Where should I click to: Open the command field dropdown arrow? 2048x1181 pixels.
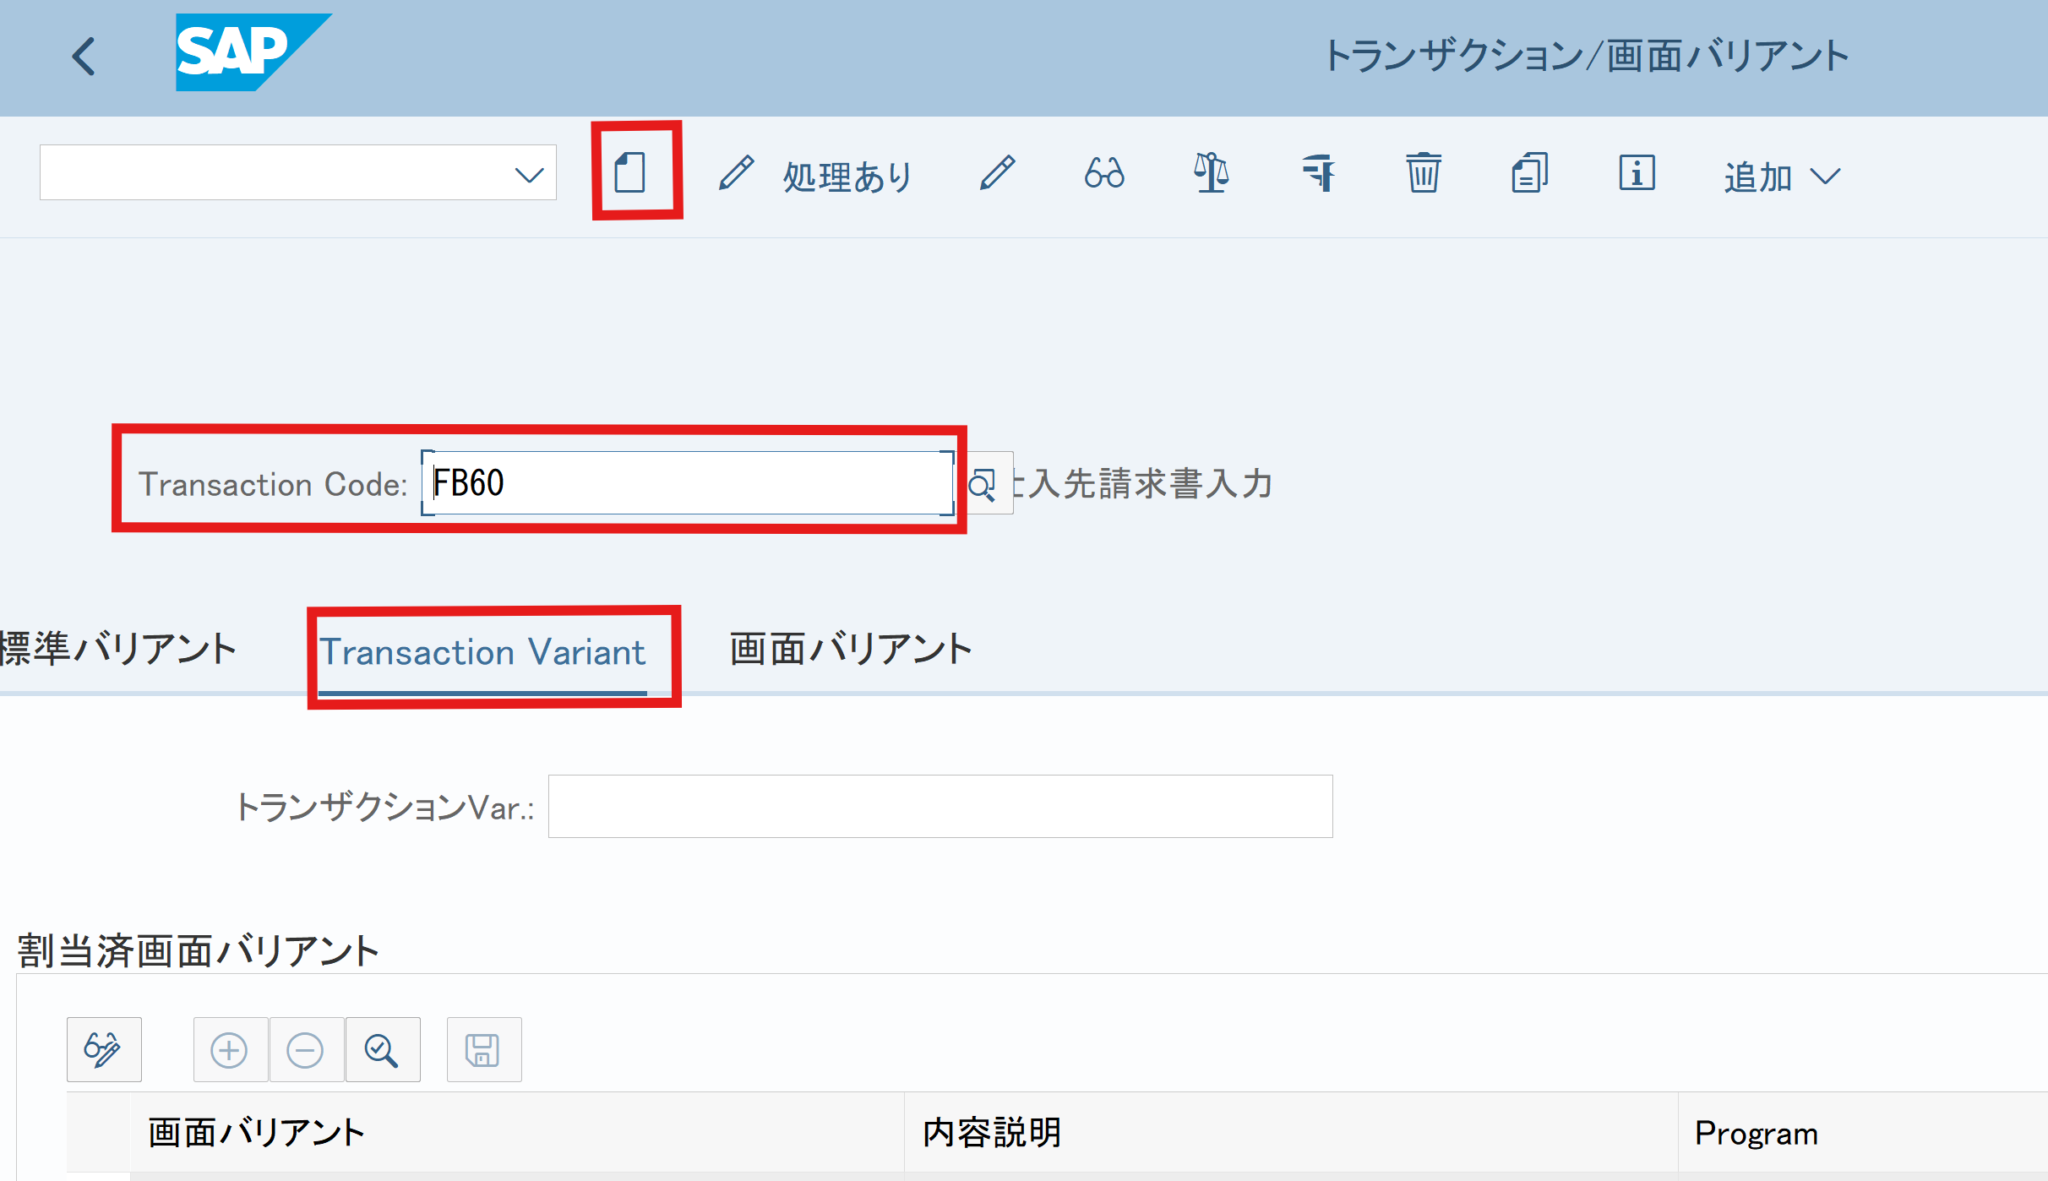(x=529, y=175)
